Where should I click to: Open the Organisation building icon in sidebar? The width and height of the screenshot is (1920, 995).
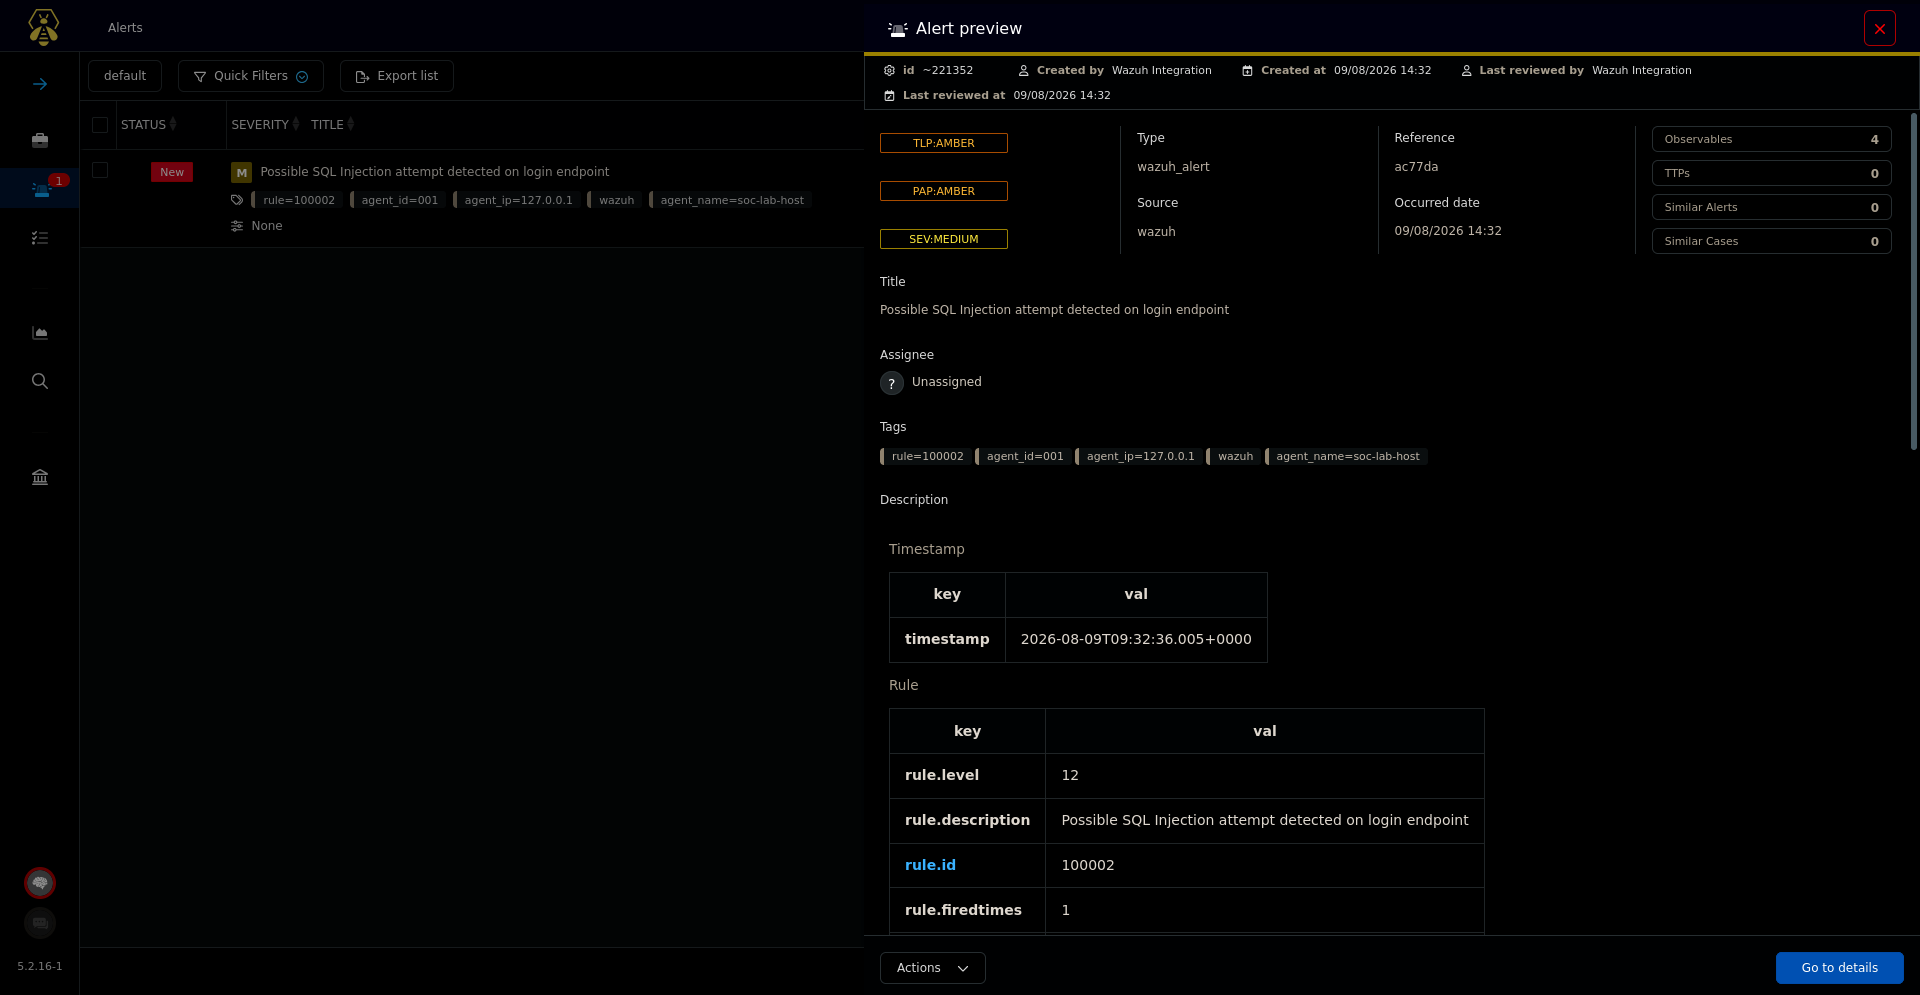point(40,477)
